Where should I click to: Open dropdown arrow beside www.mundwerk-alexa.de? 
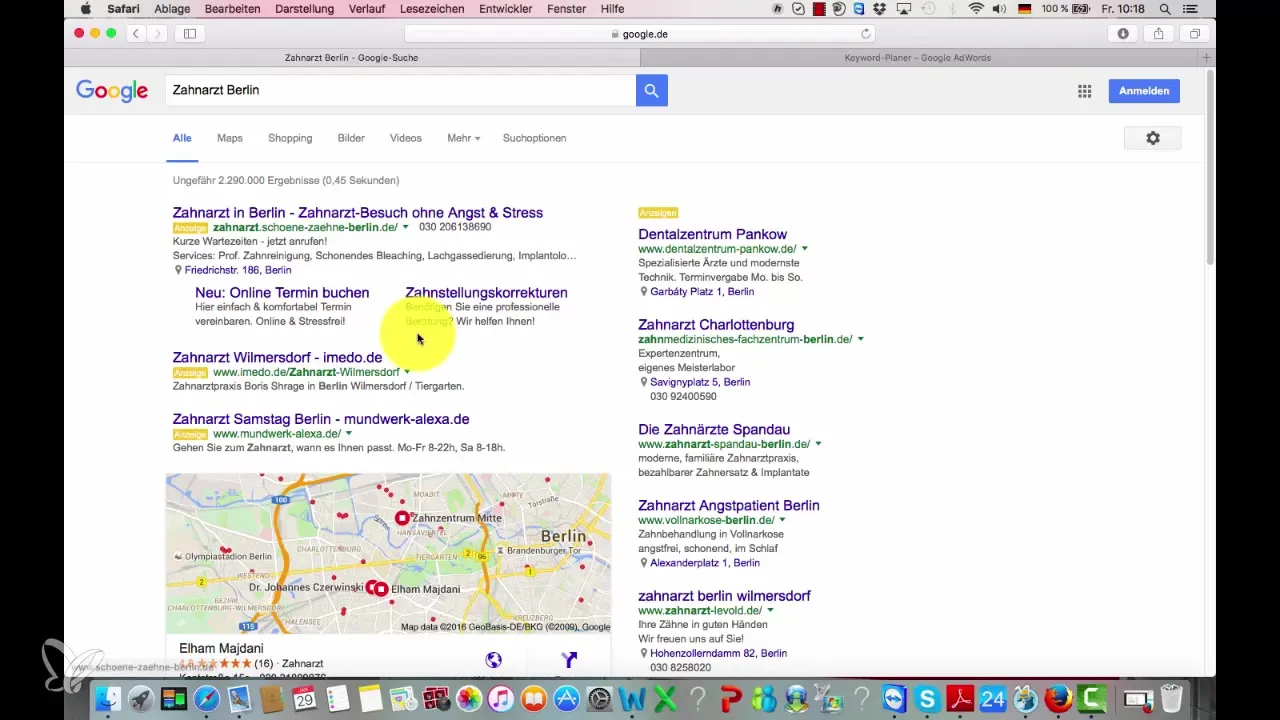[349, 434]
